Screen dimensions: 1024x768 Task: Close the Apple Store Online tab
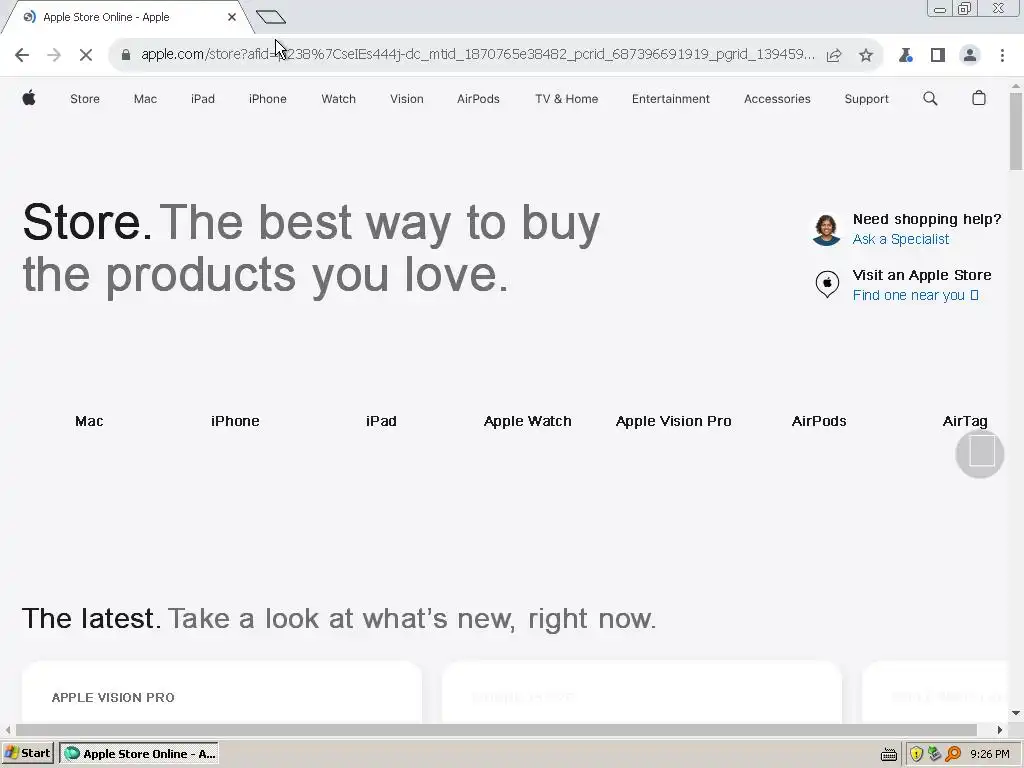tap(232, 17)
